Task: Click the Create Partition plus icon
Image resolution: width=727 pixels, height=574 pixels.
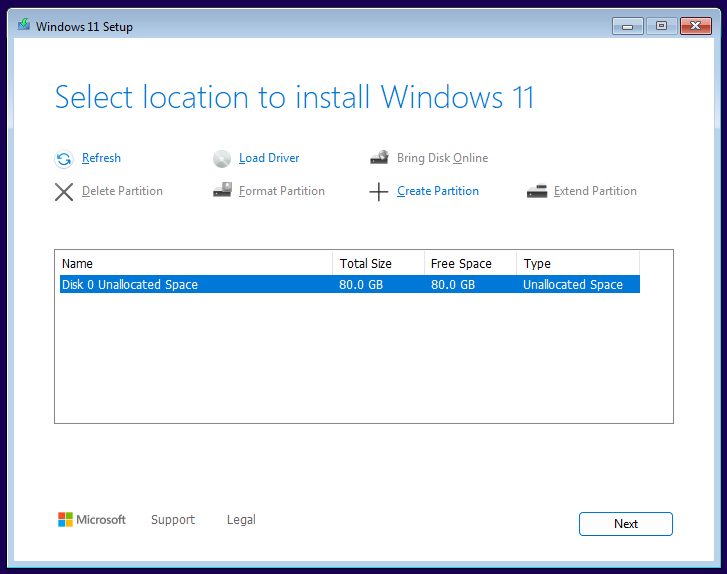Action: click(379, 191)
